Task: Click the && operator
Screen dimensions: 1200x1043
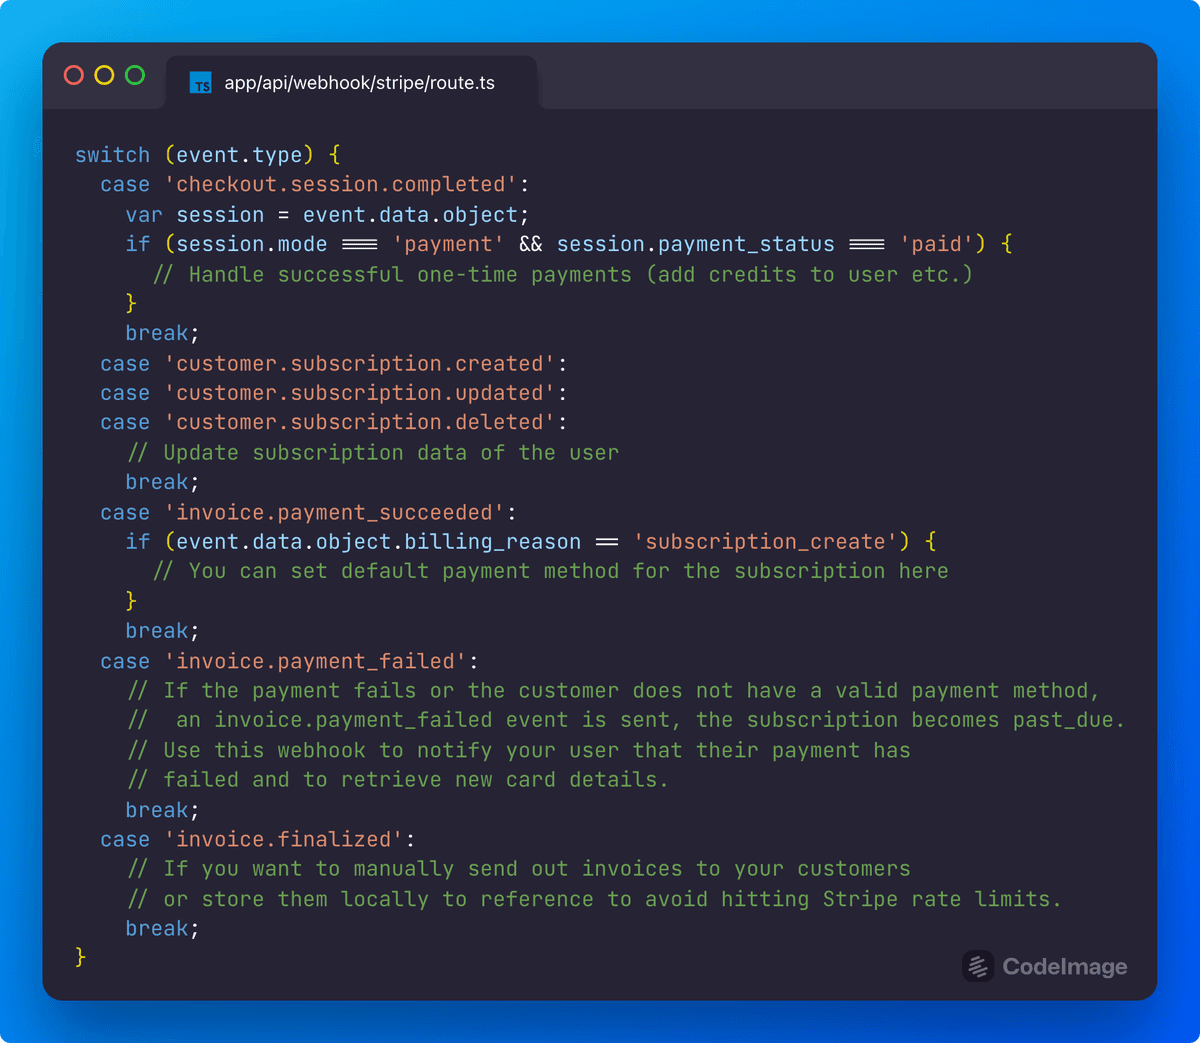Action: click(531, 244)
